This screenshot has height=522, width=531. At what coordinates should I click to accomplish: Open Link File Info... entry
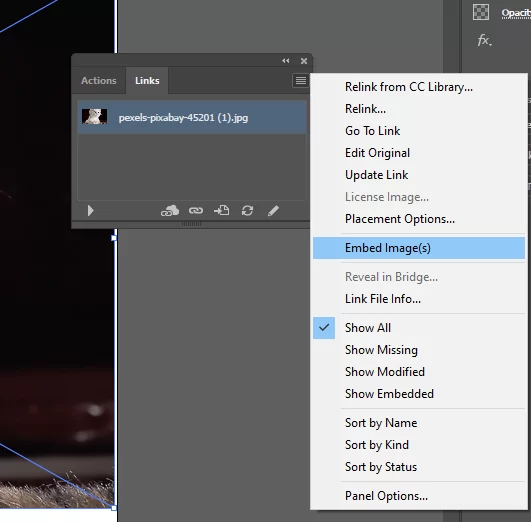click(x=419, y=299)
